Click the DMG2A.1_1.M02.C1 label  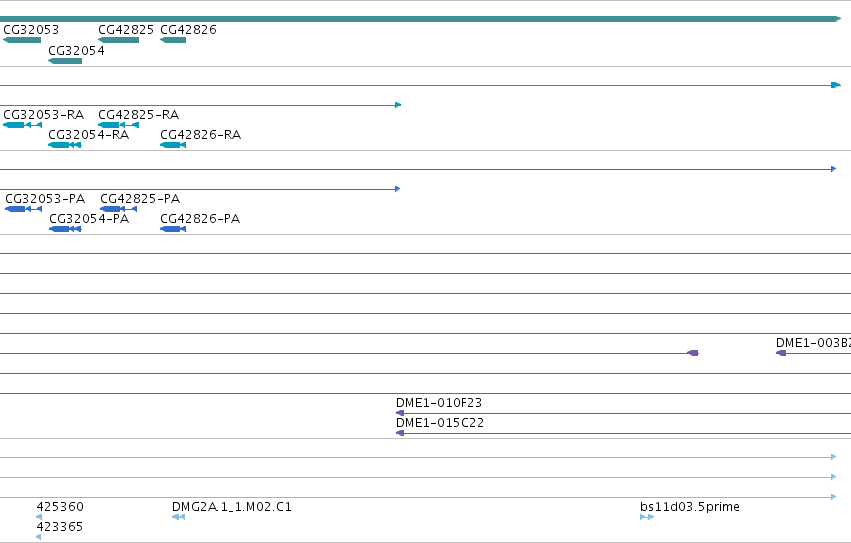[232, 507]
